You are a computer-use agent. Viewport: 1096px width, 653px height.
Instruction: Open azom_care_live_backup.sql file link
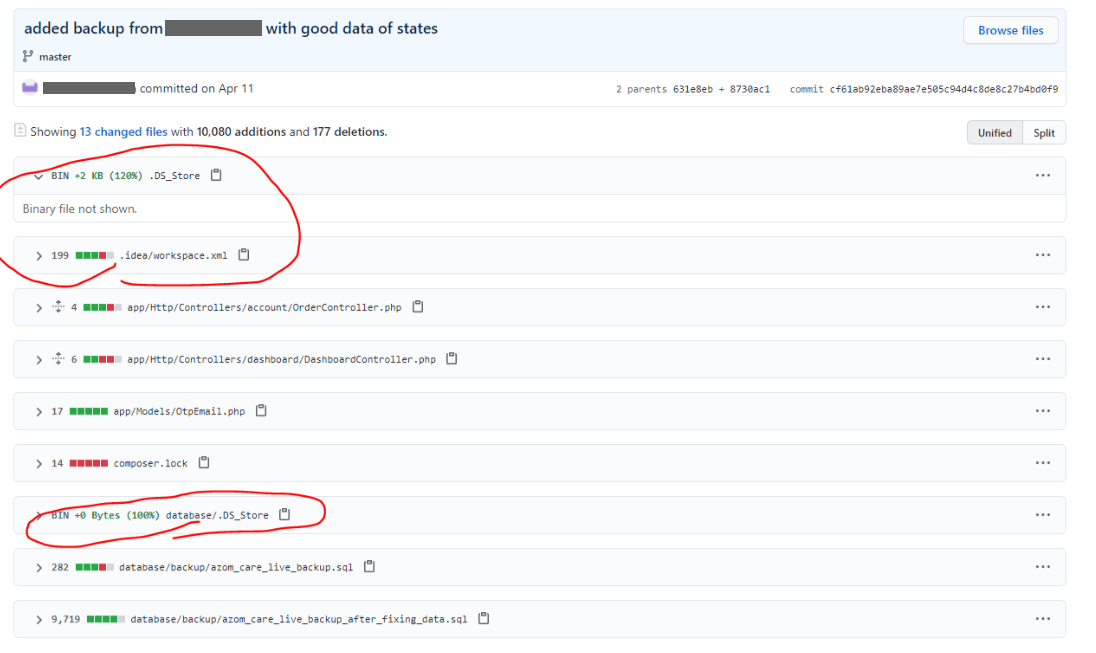pyautogui.click(x=236, y=567)
